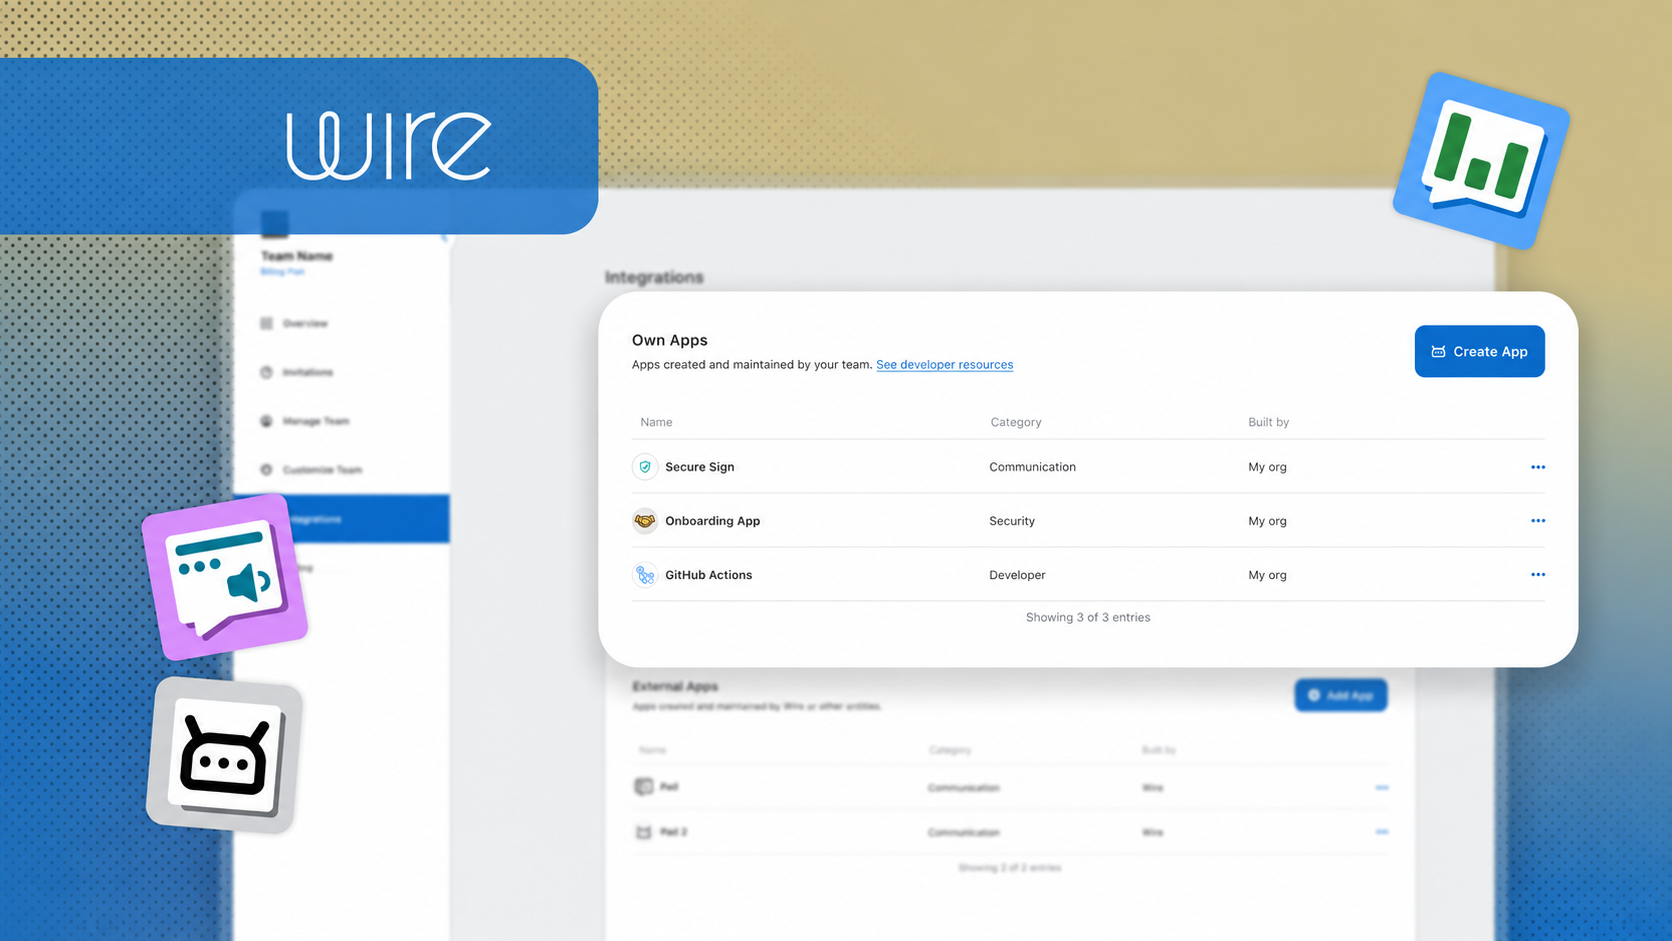Click the Customize Team icon in sidebar
The image size is (1672, 941).
click(x=266, y=470)
